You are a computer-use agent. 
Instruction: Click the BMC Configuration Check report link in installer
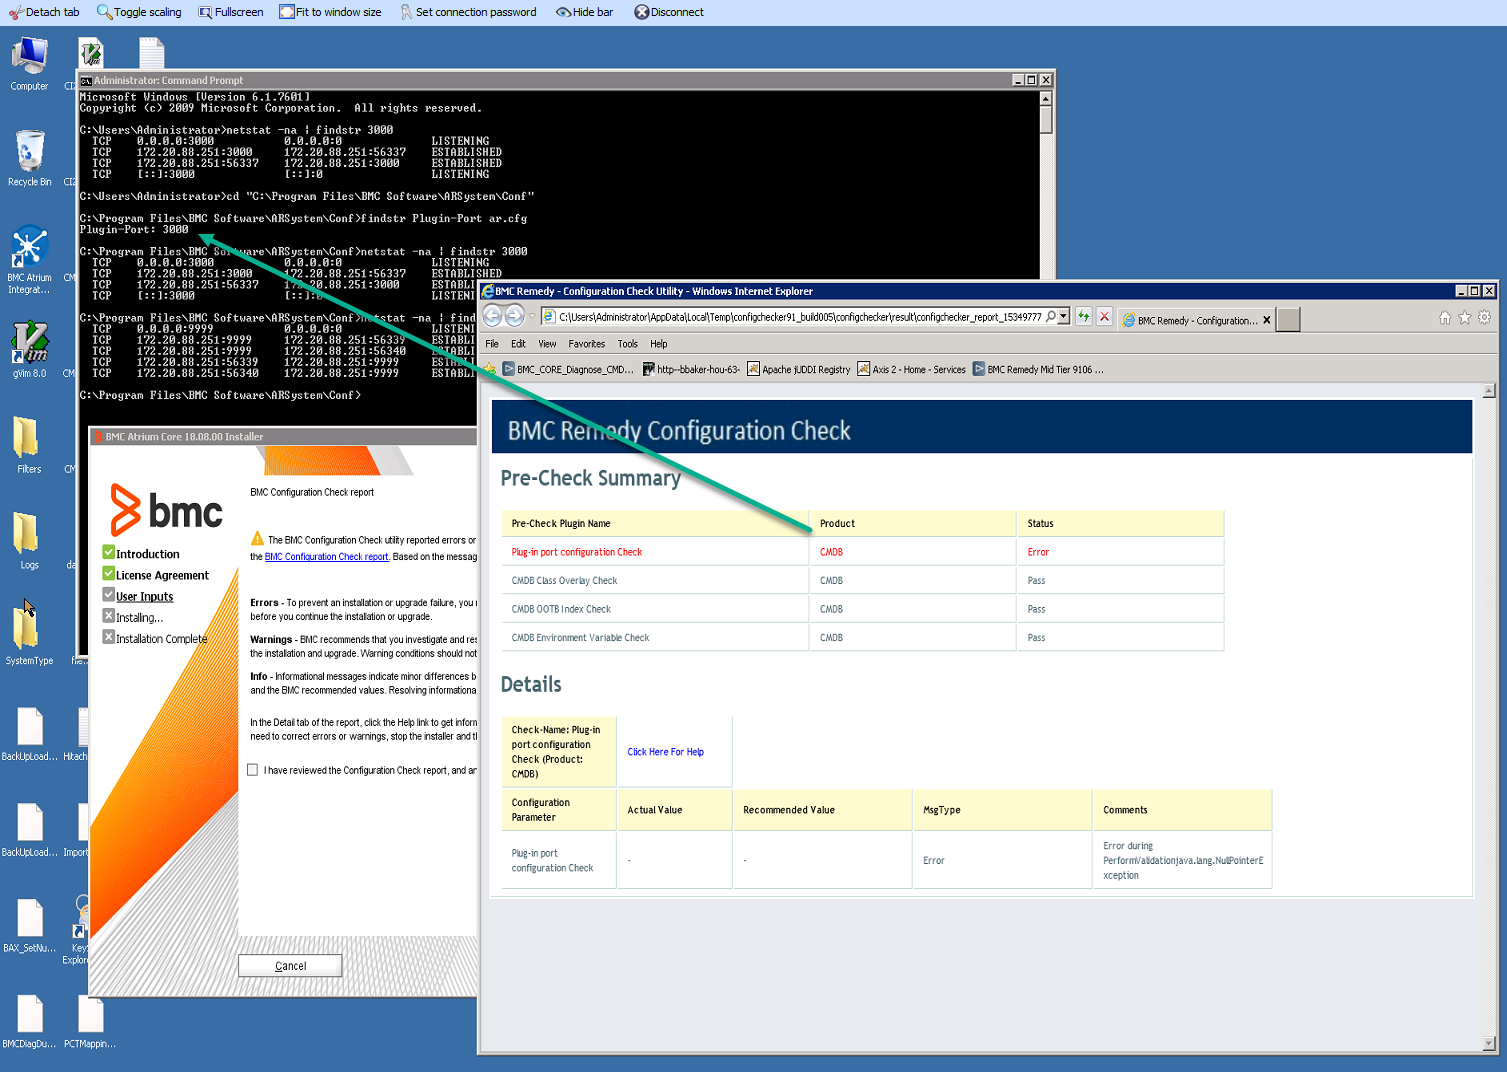(x=327, y=557)
